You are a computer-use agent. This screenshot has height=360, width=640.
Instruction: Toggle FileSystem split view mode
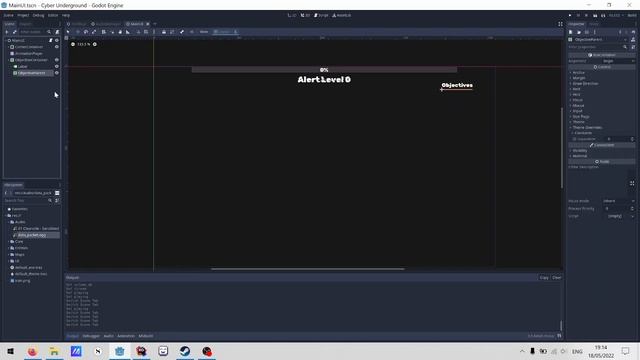pyautogui.click(x=57, y=193)
